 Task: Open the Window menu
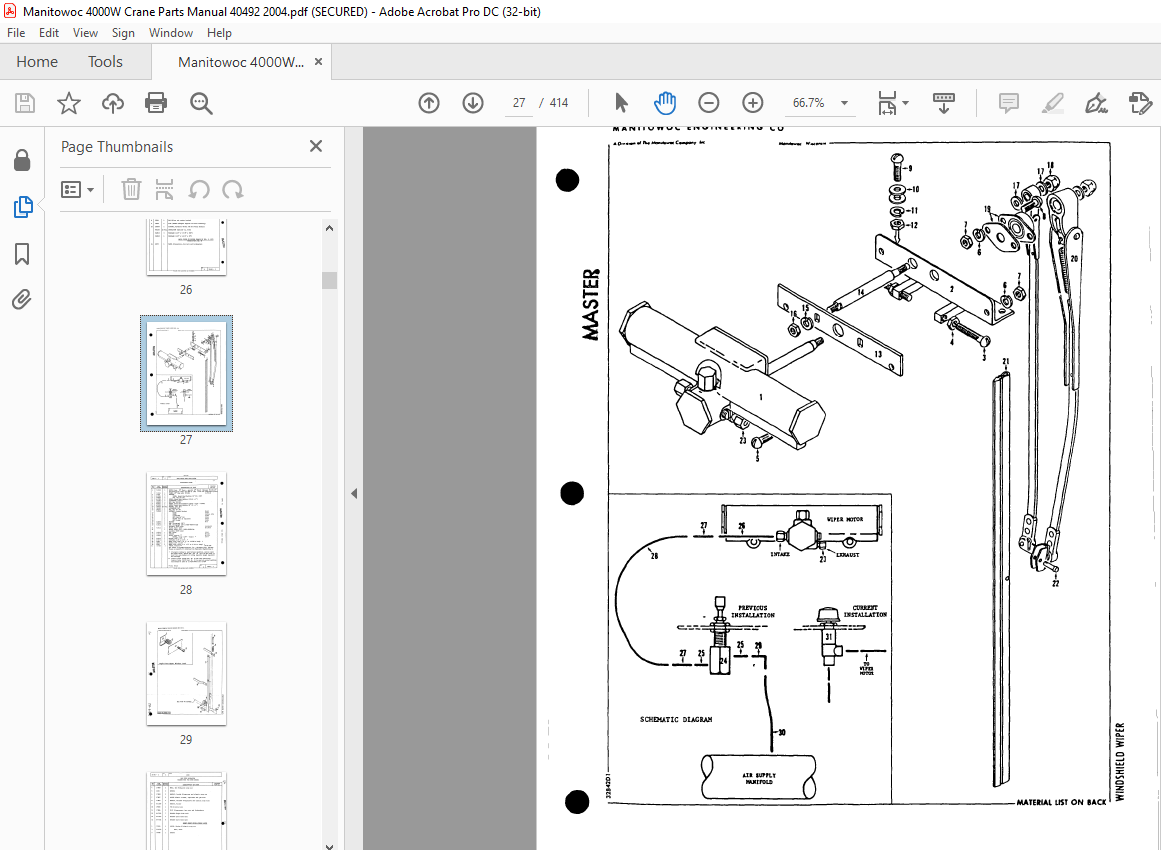pos(171,33)
